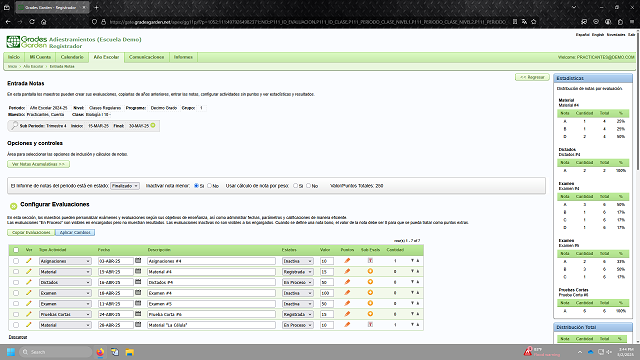The height and width of the screenshot is (360, 640).
Task: Click the Regresar button
Action: click(532, 77)
